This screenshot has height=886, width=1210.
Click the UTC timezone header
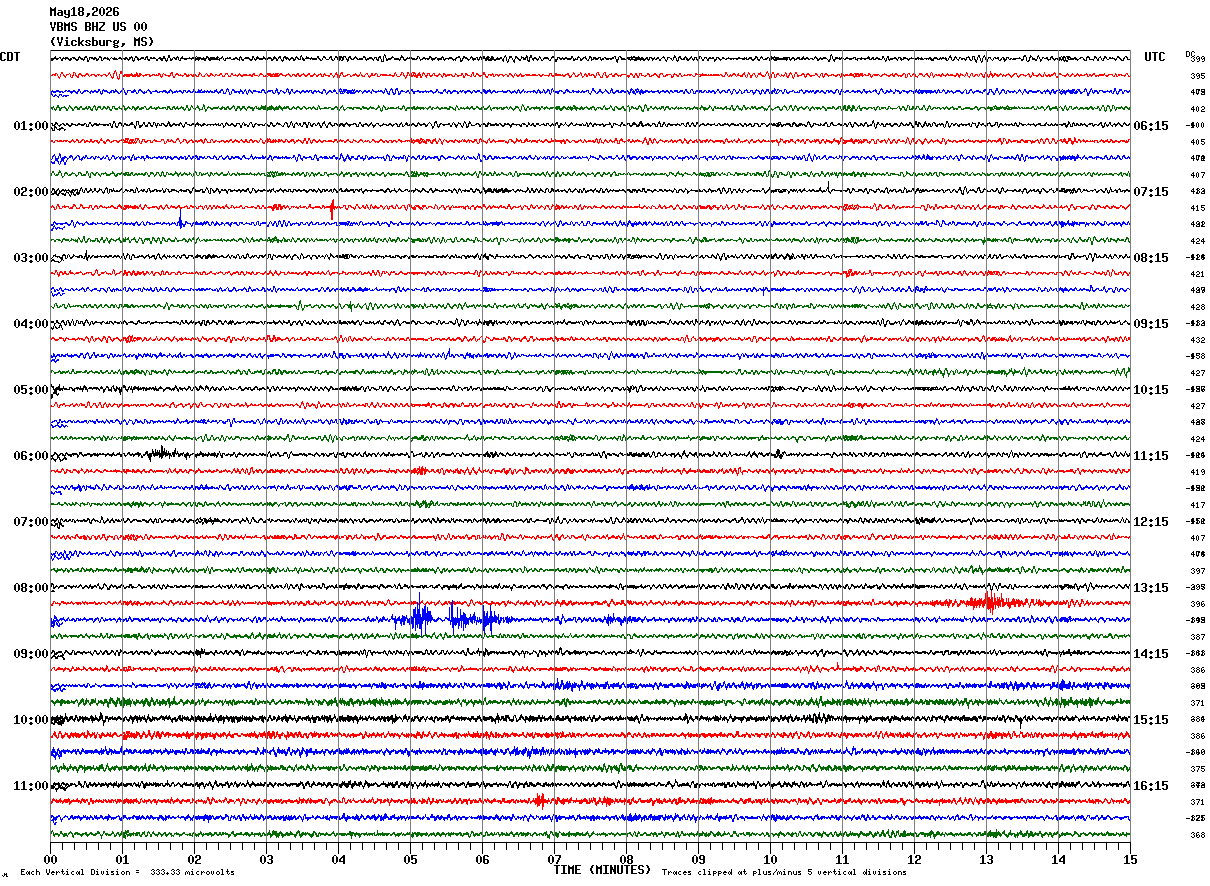(x=1155, y=57)
